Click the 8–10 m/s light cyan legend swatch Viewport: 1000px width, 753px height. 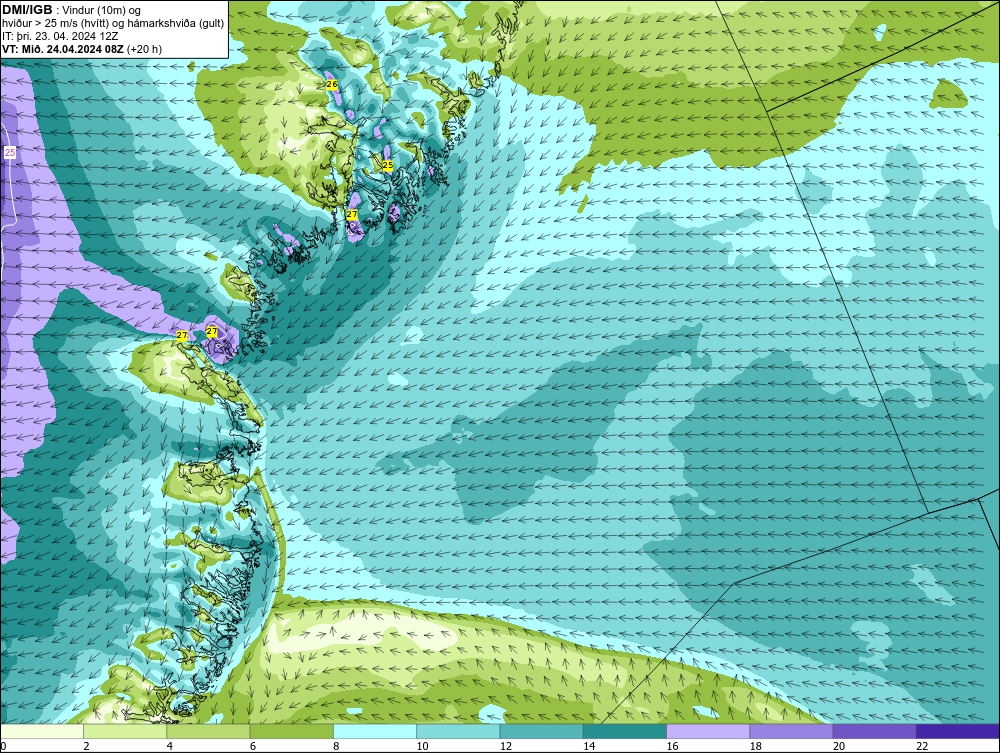[x=375, y=731]
